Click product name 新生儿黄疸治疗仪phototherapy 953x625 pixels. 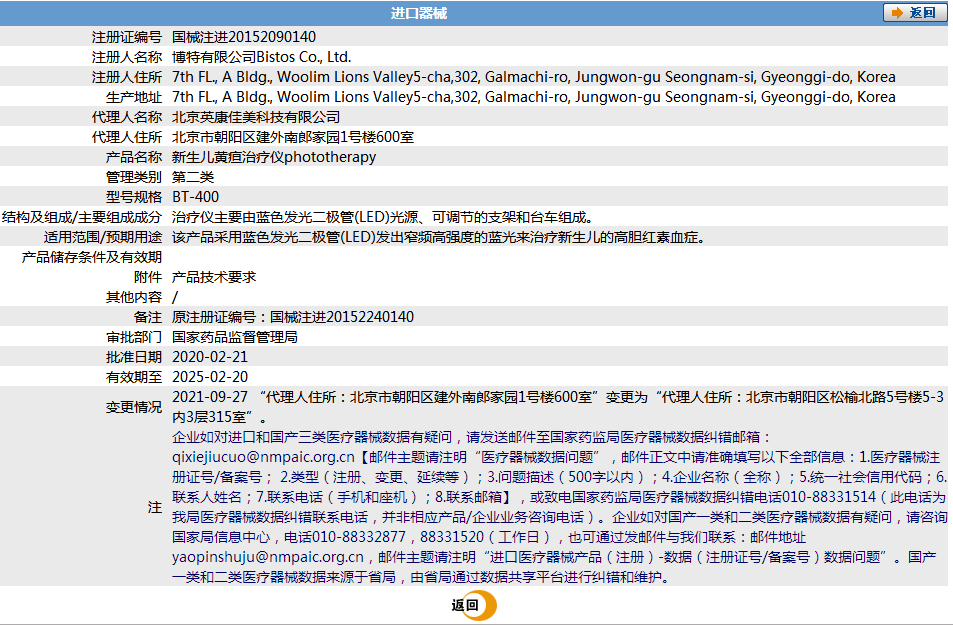point(274,157)
